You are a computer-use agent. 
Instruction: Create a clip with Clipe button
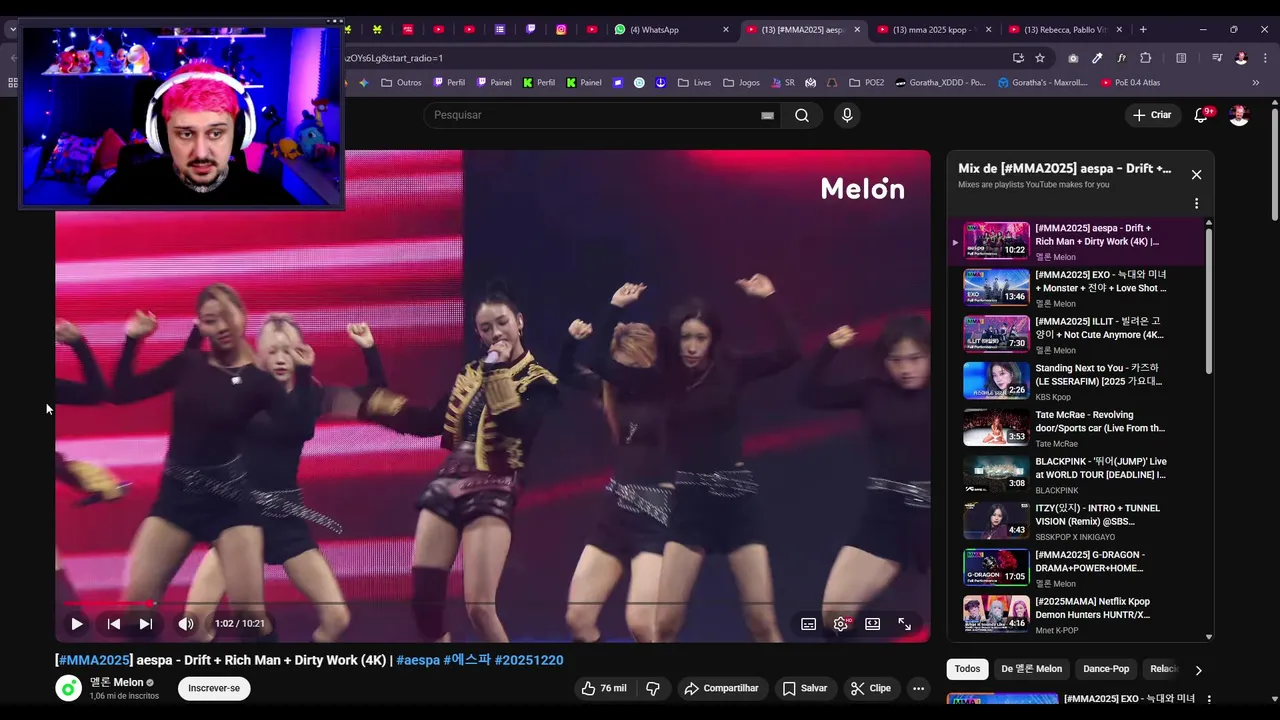(x=870, y=688)
